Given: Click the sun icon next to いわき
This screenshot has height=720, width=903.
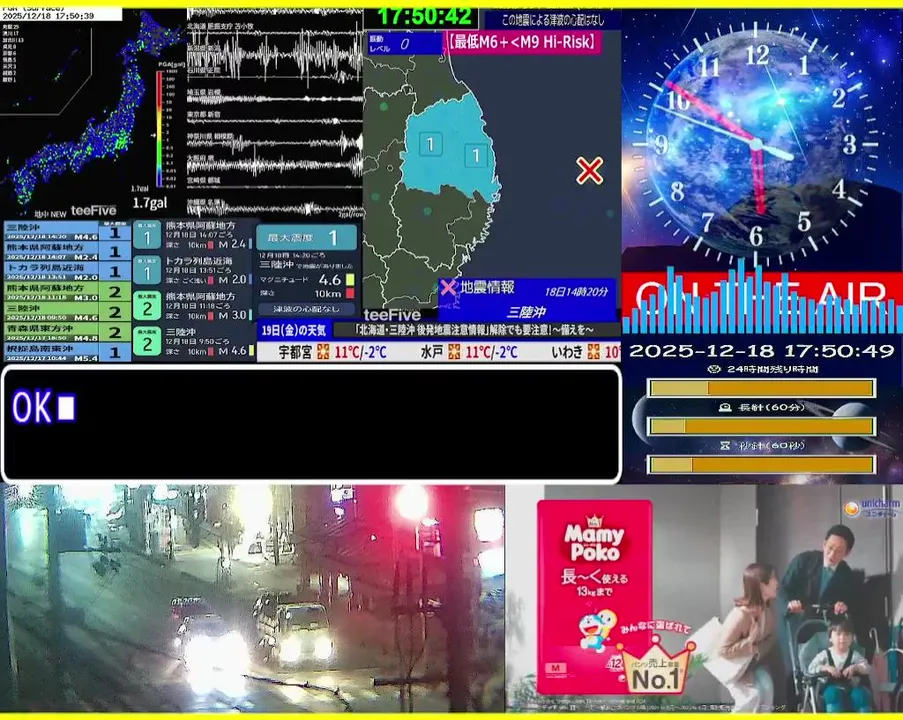Looking at the screenshot, I should click(593, 351).
